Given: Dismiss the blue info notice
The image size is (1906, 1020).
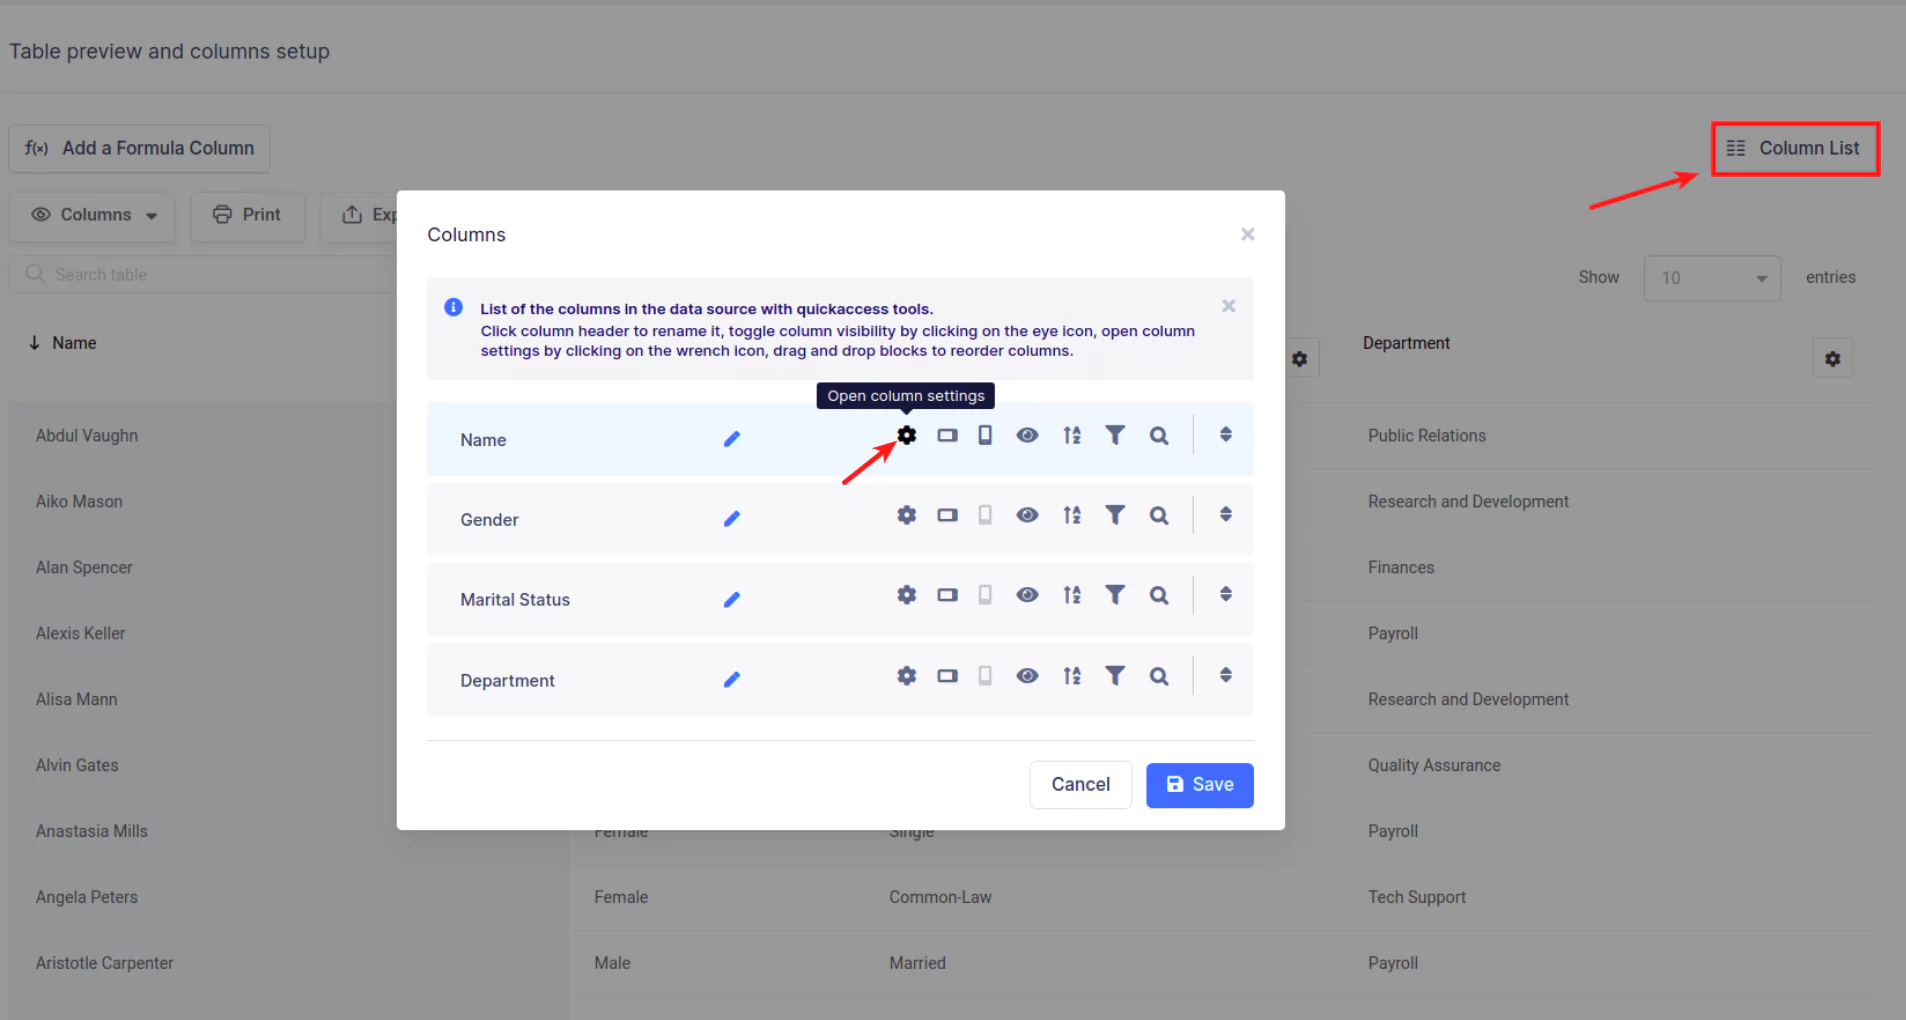Looking at the screenshot, I should click(x=1228, y=306).
